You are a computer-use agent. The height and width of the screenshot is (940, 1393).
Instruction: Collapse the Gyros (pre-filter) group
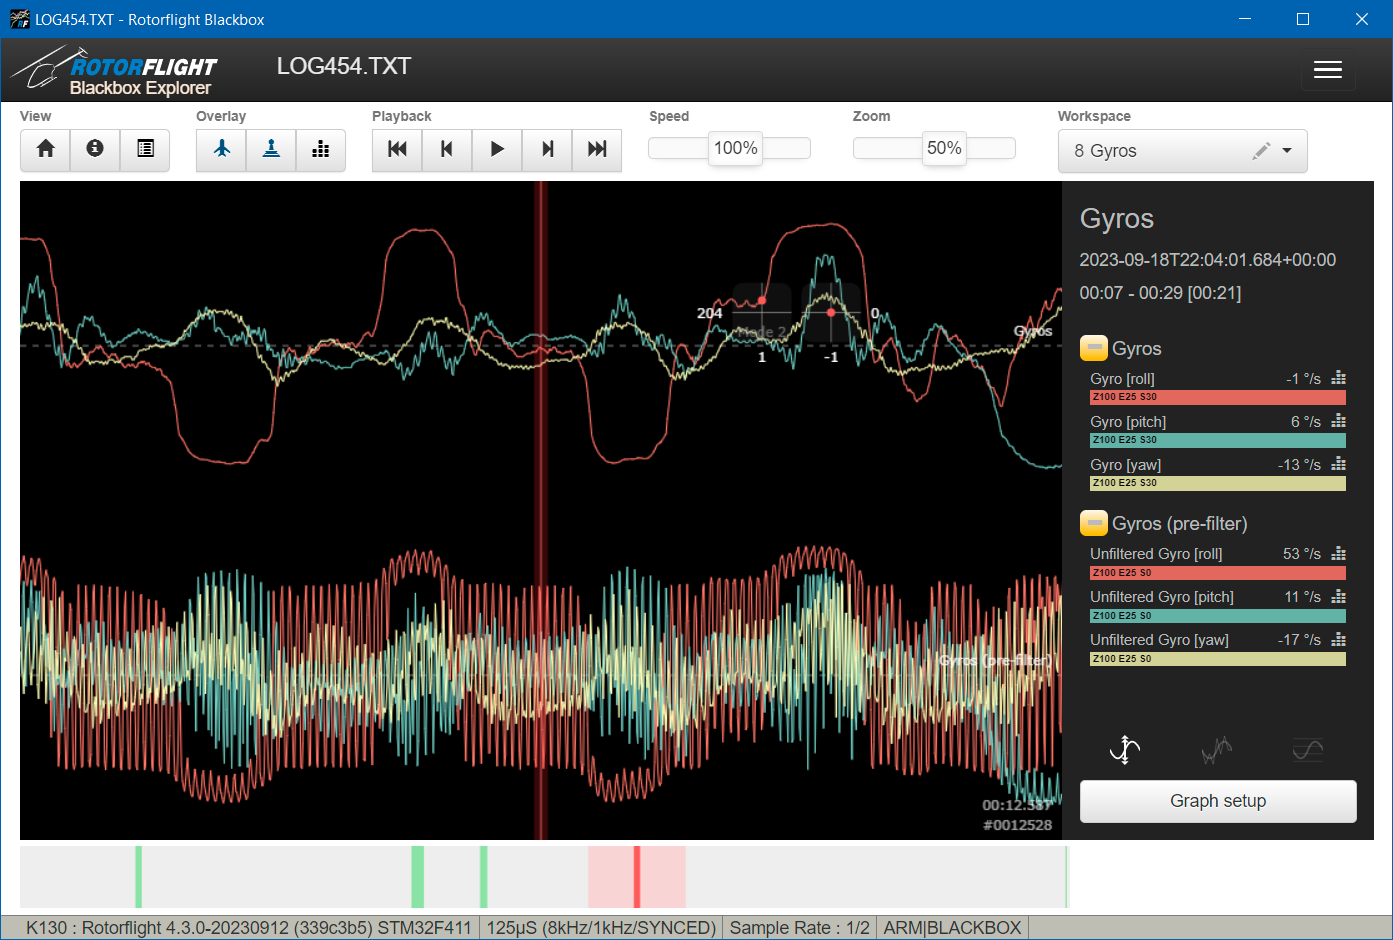1094,524
